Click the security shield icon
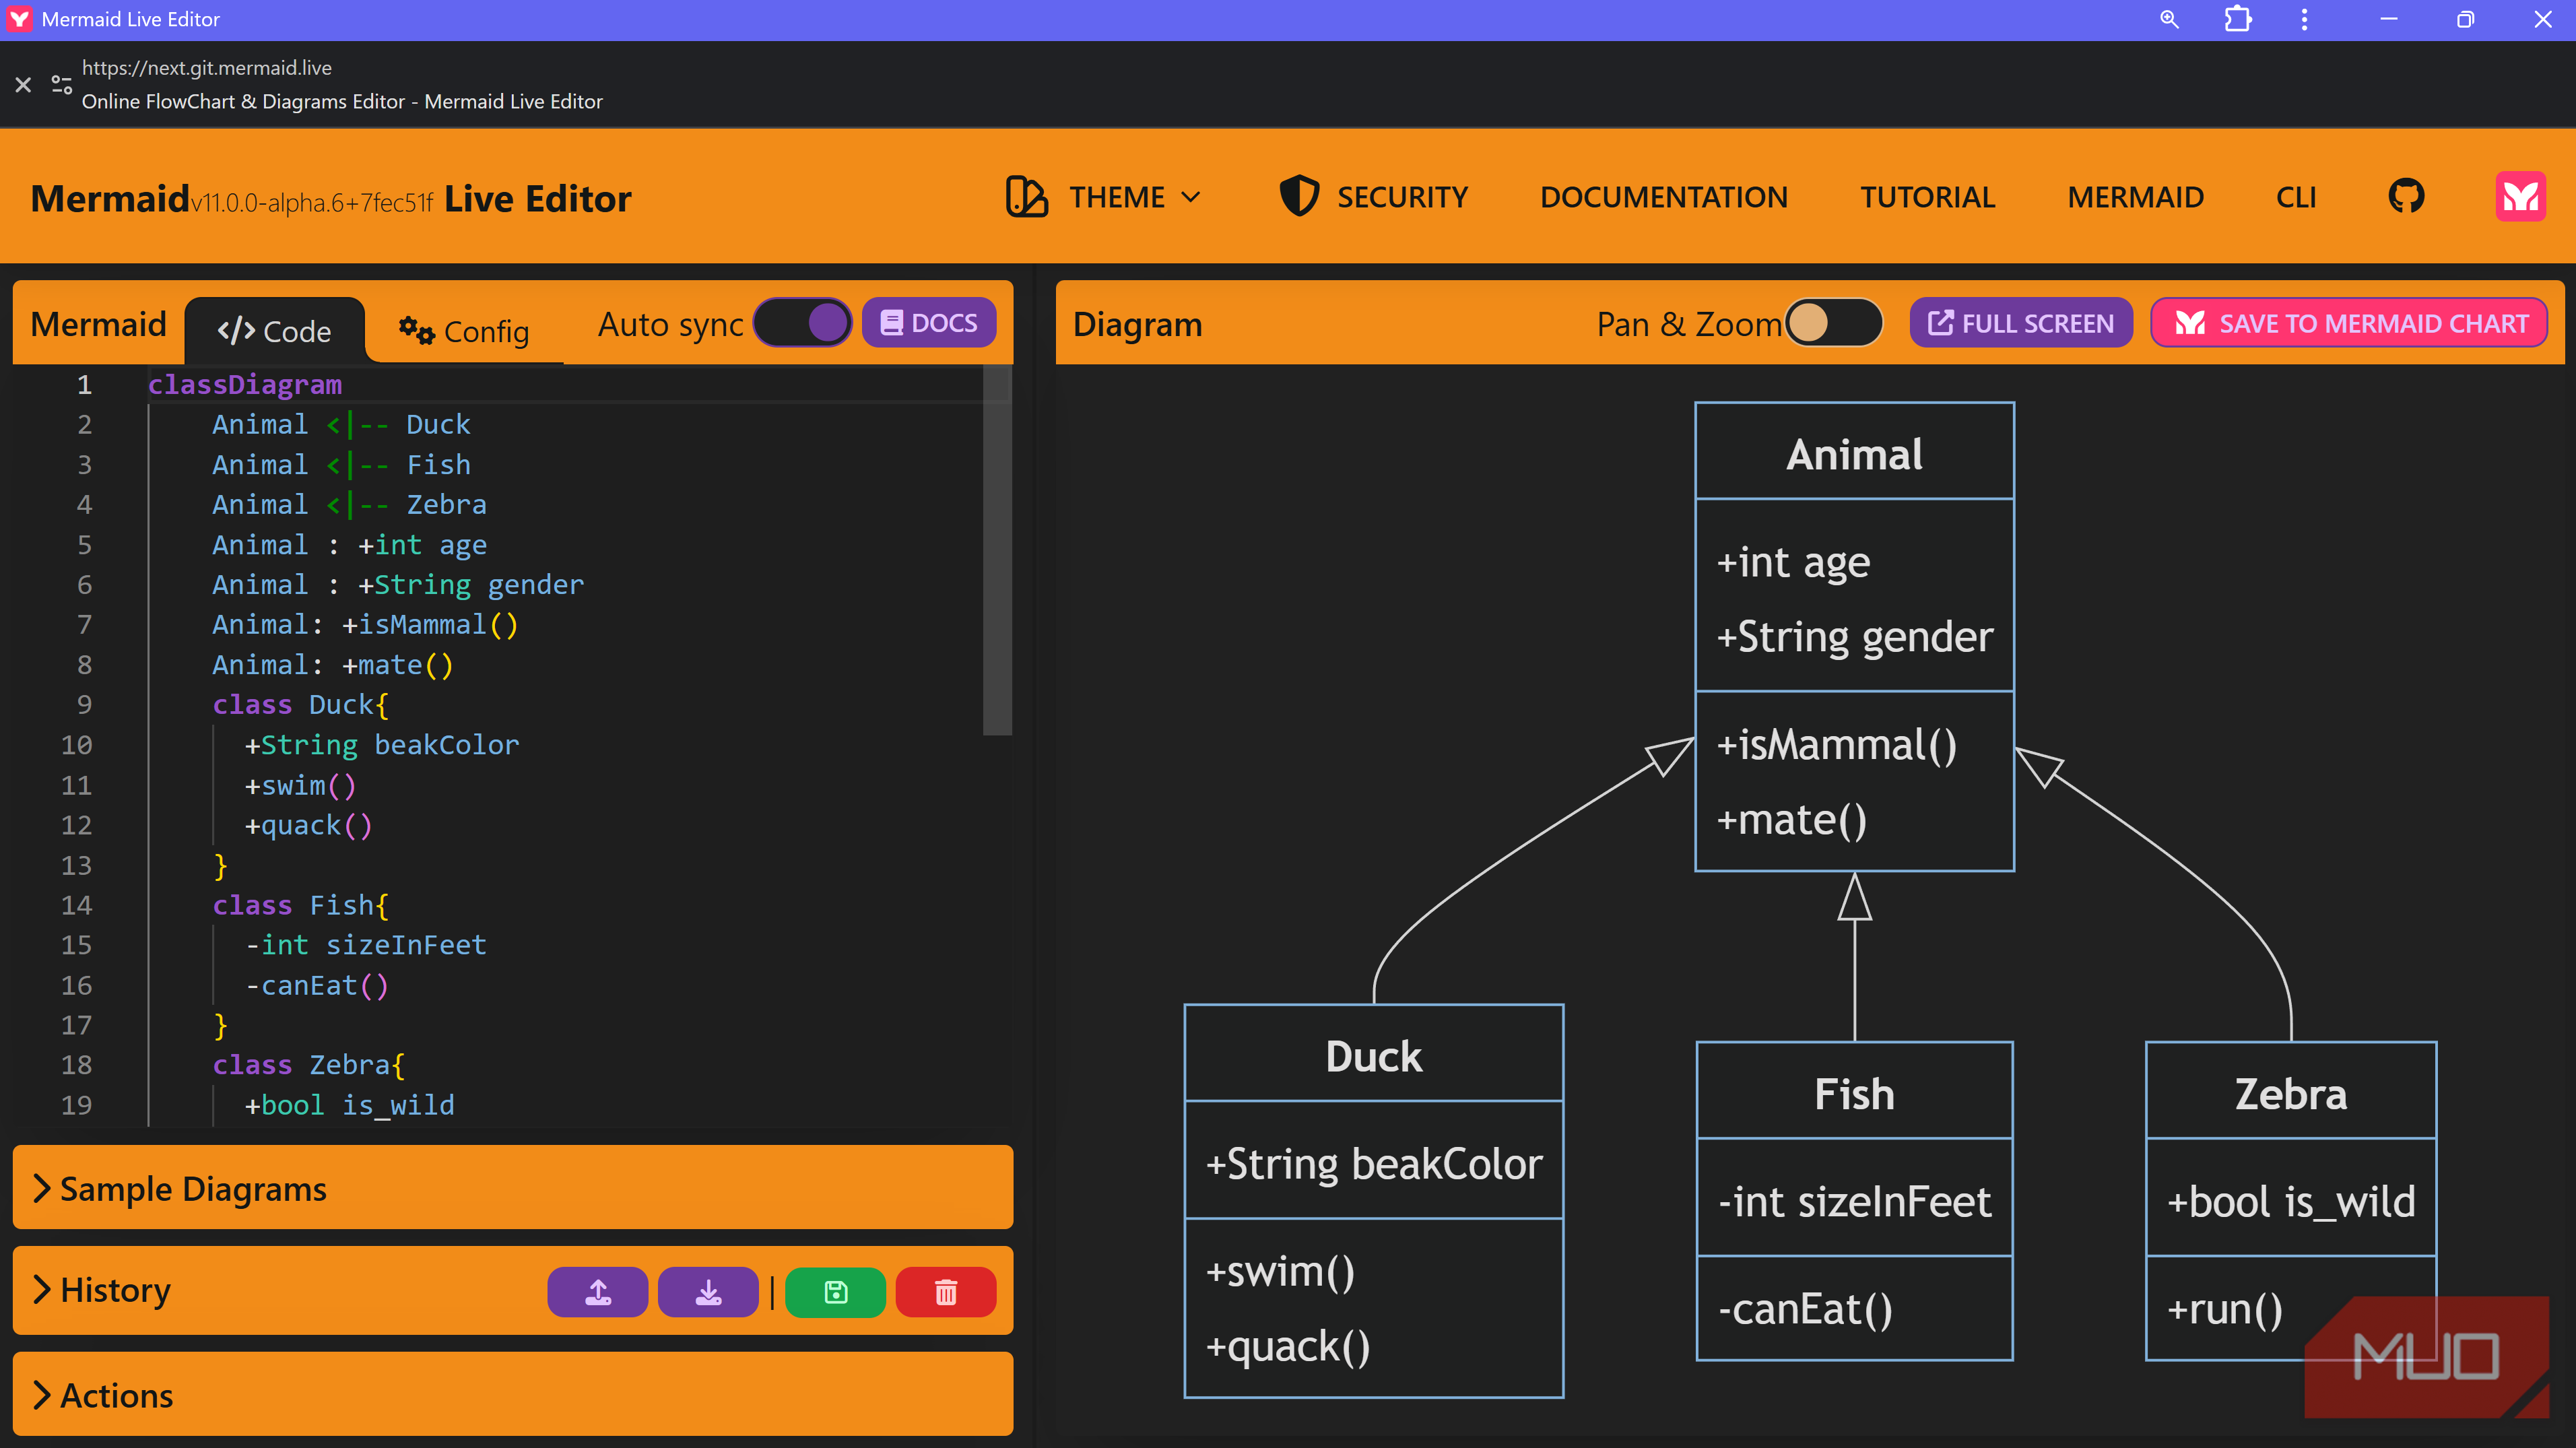The height and width of the screenshot is (1448, 2576). pyautogui.click(x=1299, y=197)
